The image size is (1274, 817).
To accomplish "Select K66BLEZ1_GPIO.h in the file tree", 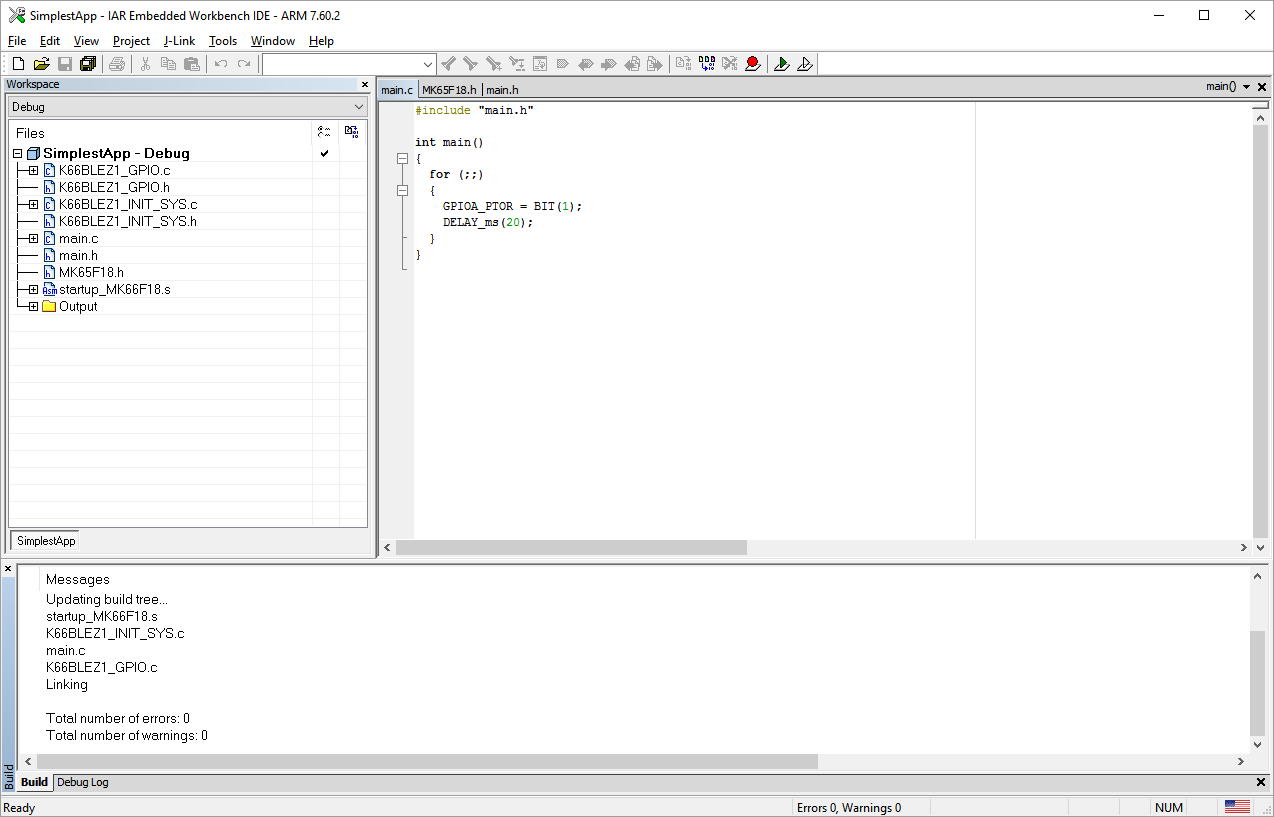I will point(114,187).
